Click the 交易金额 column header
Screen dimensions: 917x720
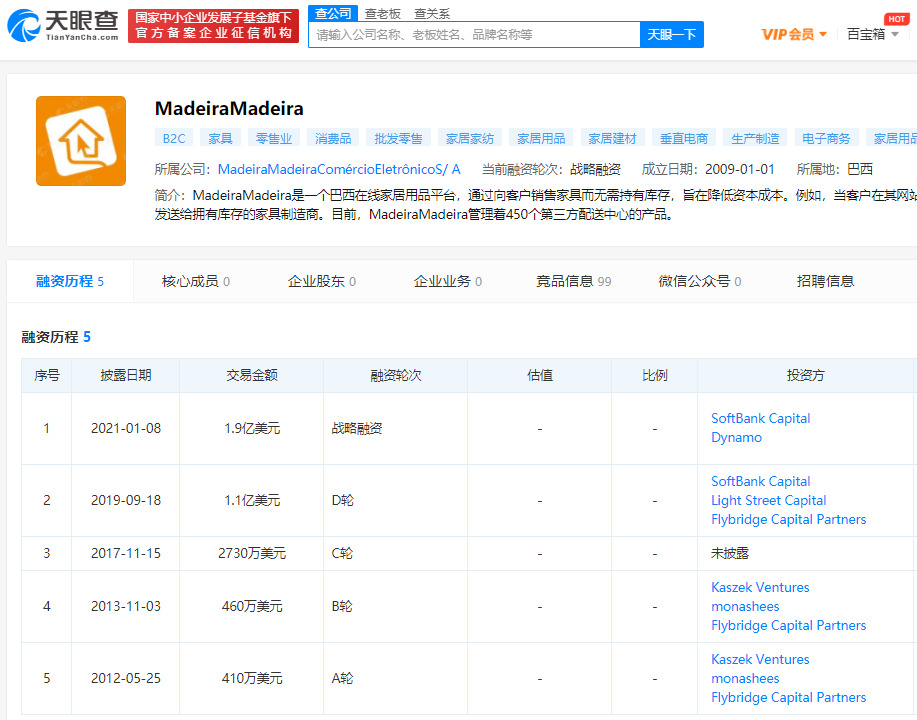pos(251,375)
